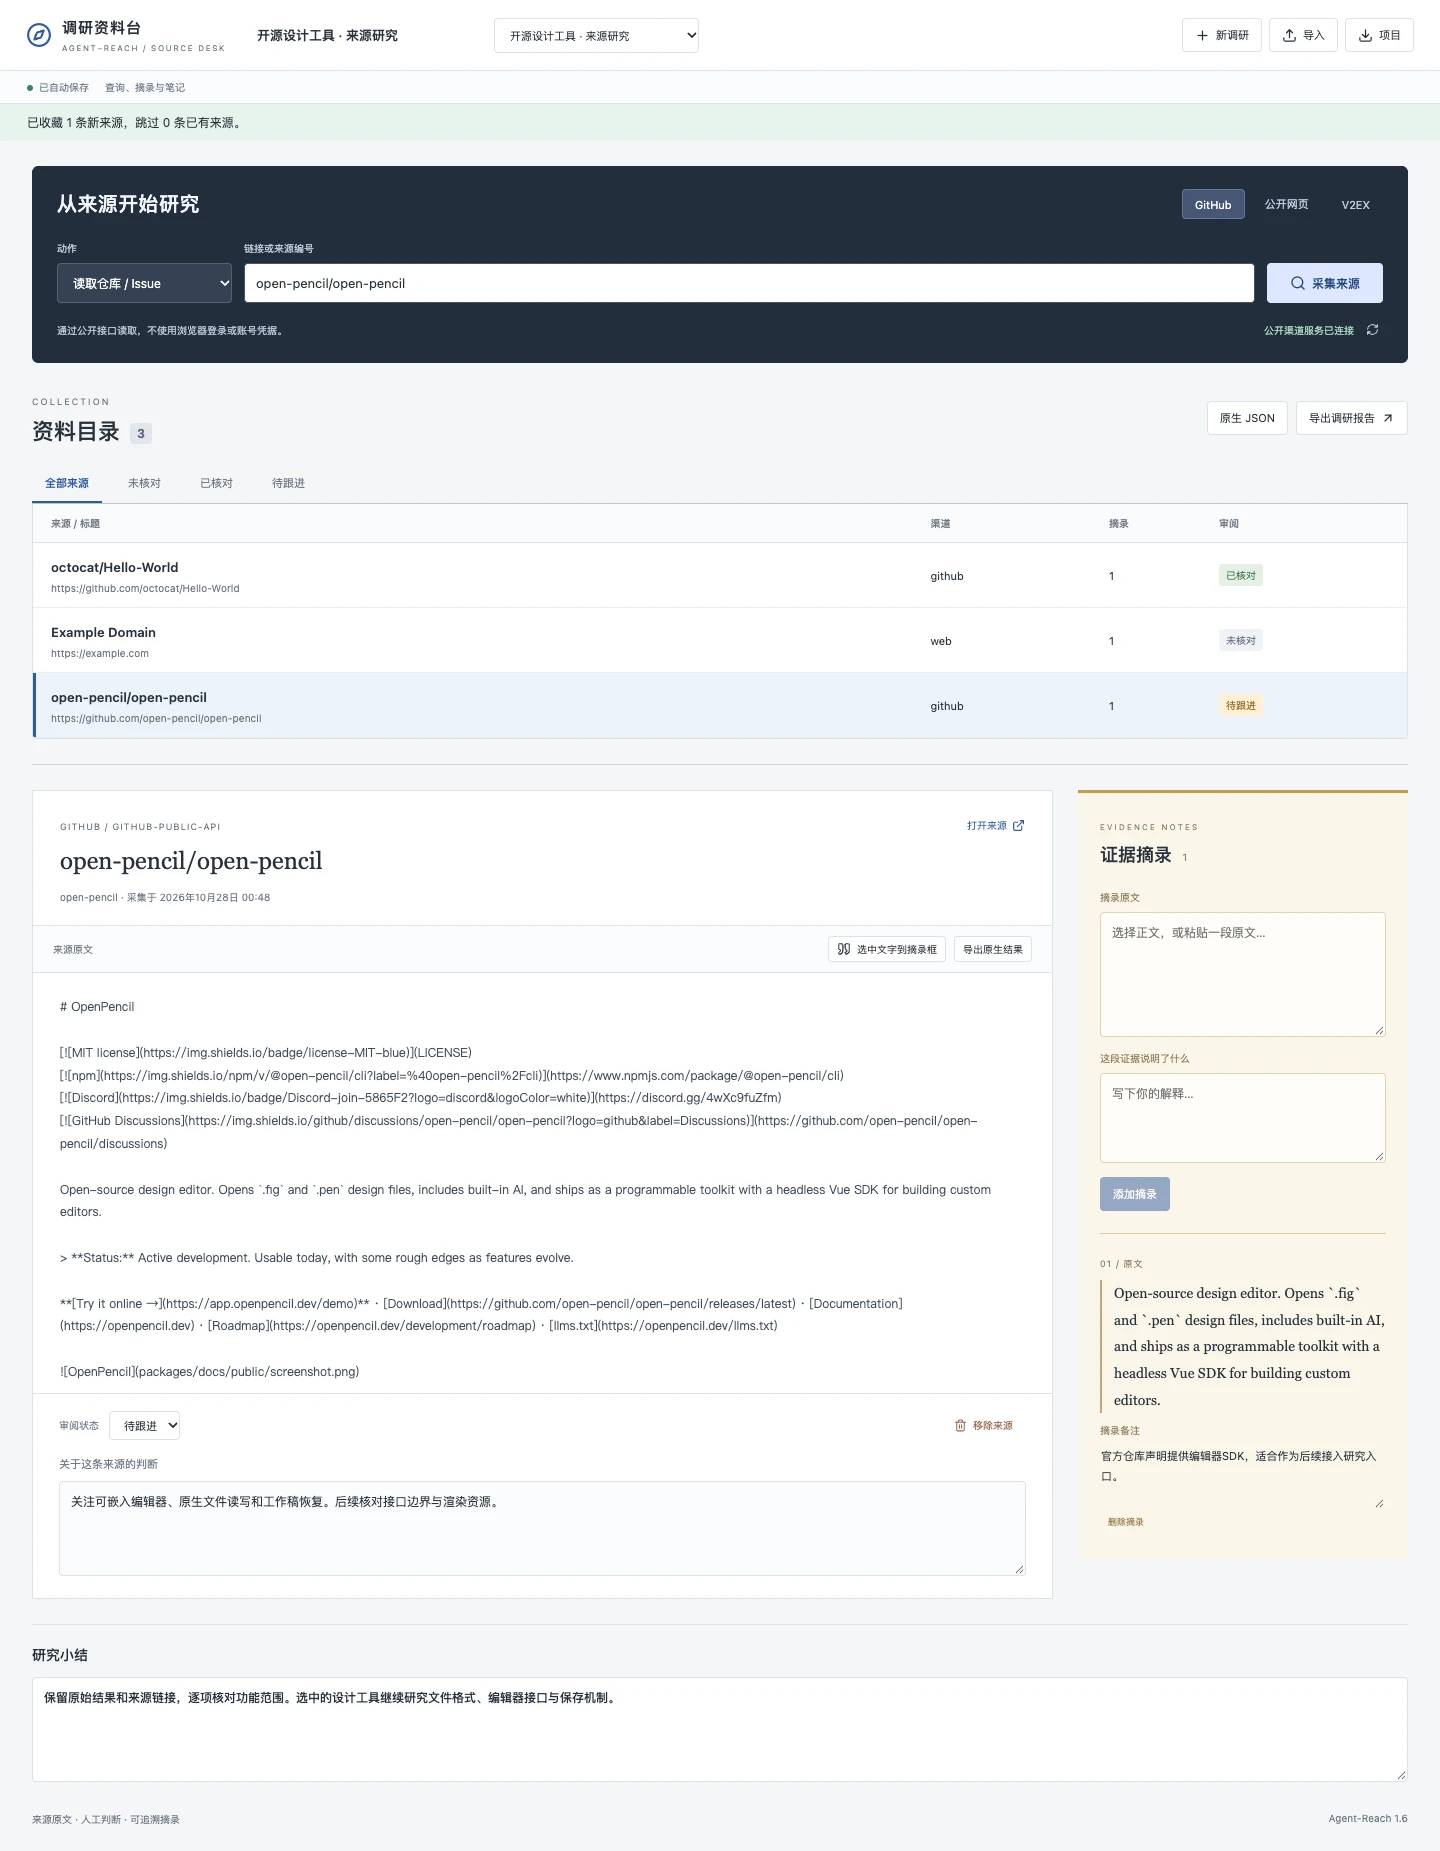This screenshot has height=1851, width=1440.
Task: Click the 原生 JSON button
Action: click(1247, 418)
